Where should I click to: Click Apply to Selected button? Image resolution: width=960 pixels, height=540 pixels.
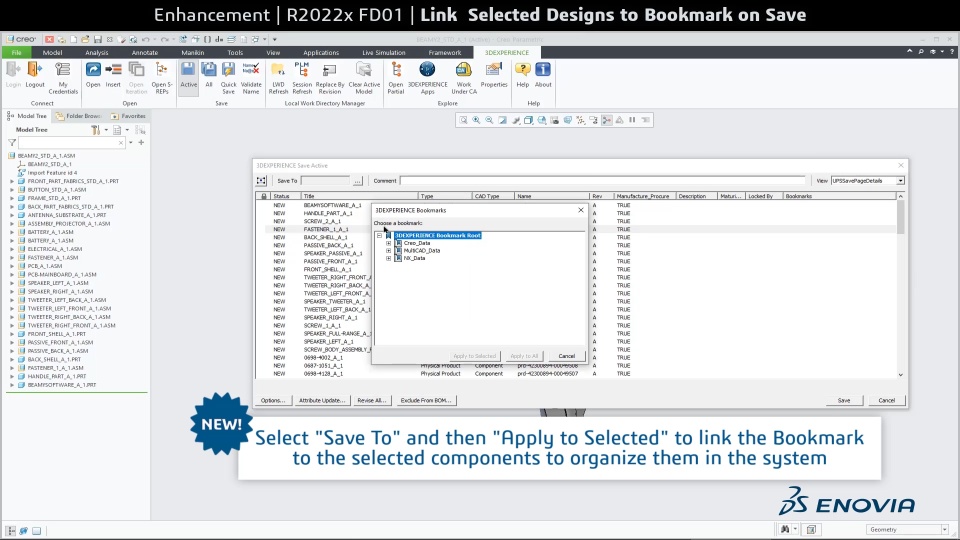(x=474, y=356)
